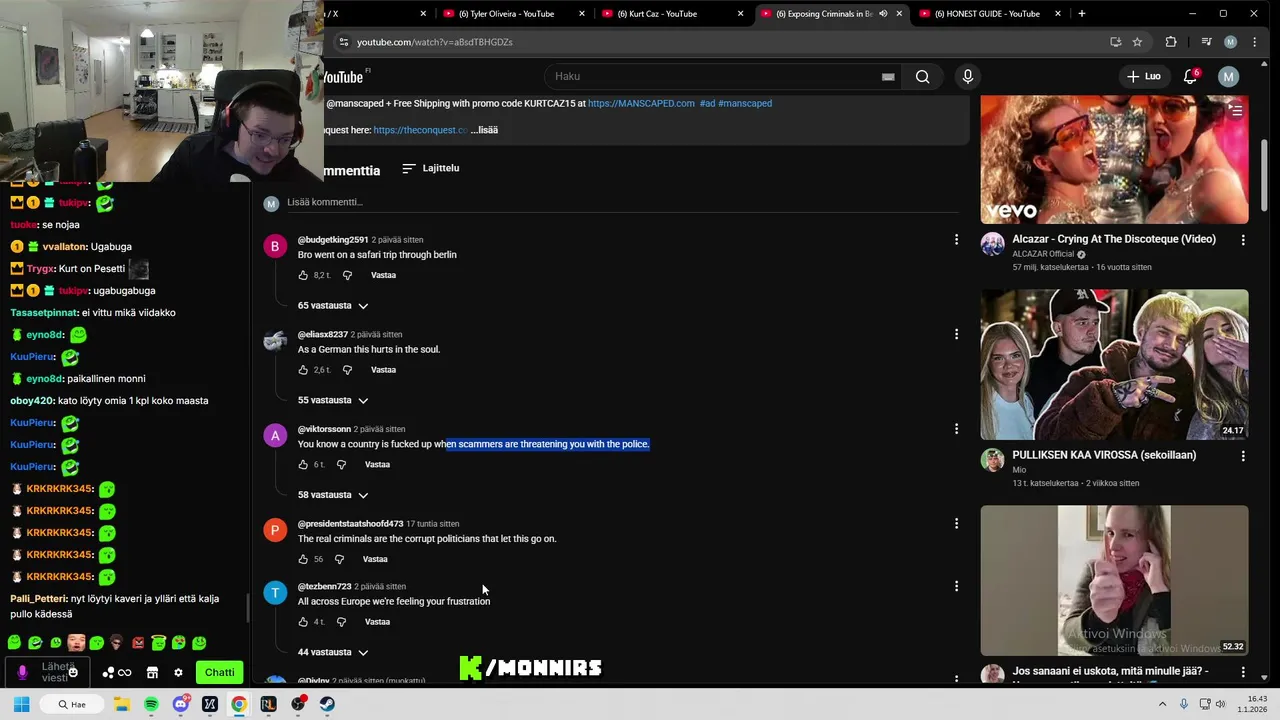Click the Lisää kommentti comment field
Image resolution: width=1280 pixels, height=720 pixels.
(622, 202)
